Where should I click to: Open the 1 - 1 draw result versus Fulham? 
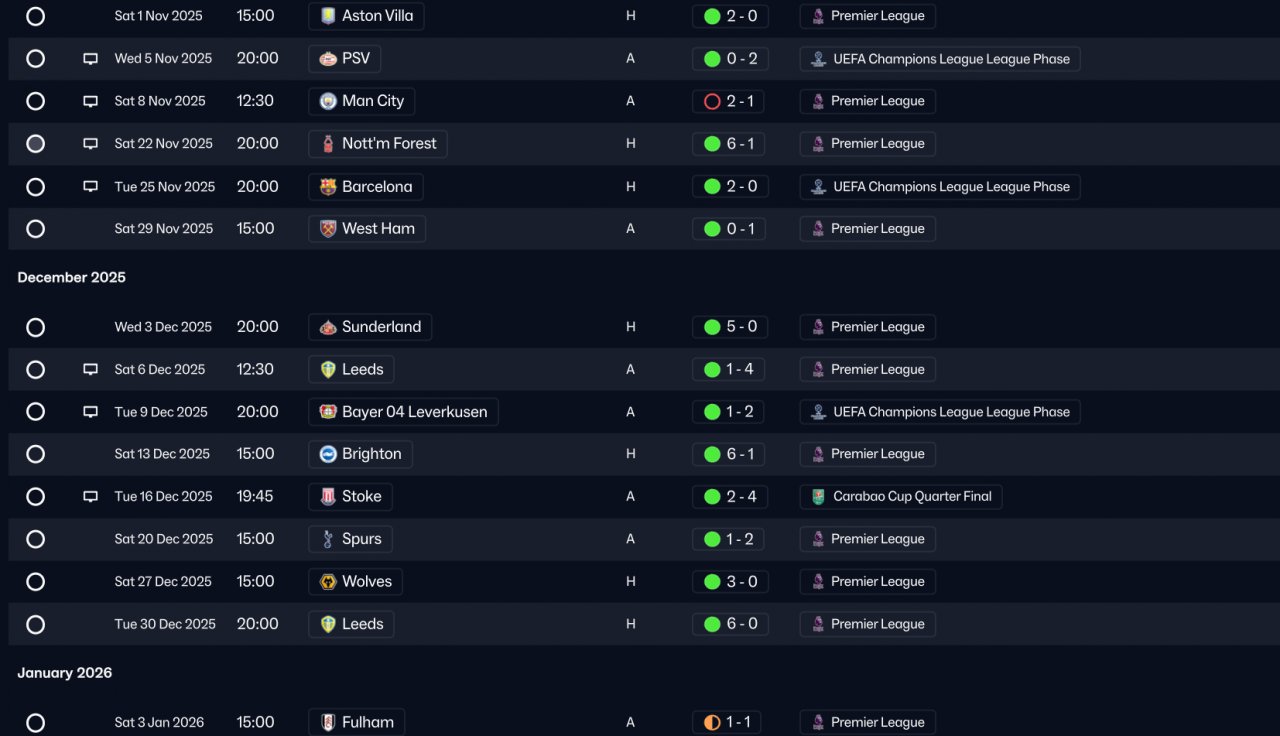pyautogui.click(x=730, y=722)
